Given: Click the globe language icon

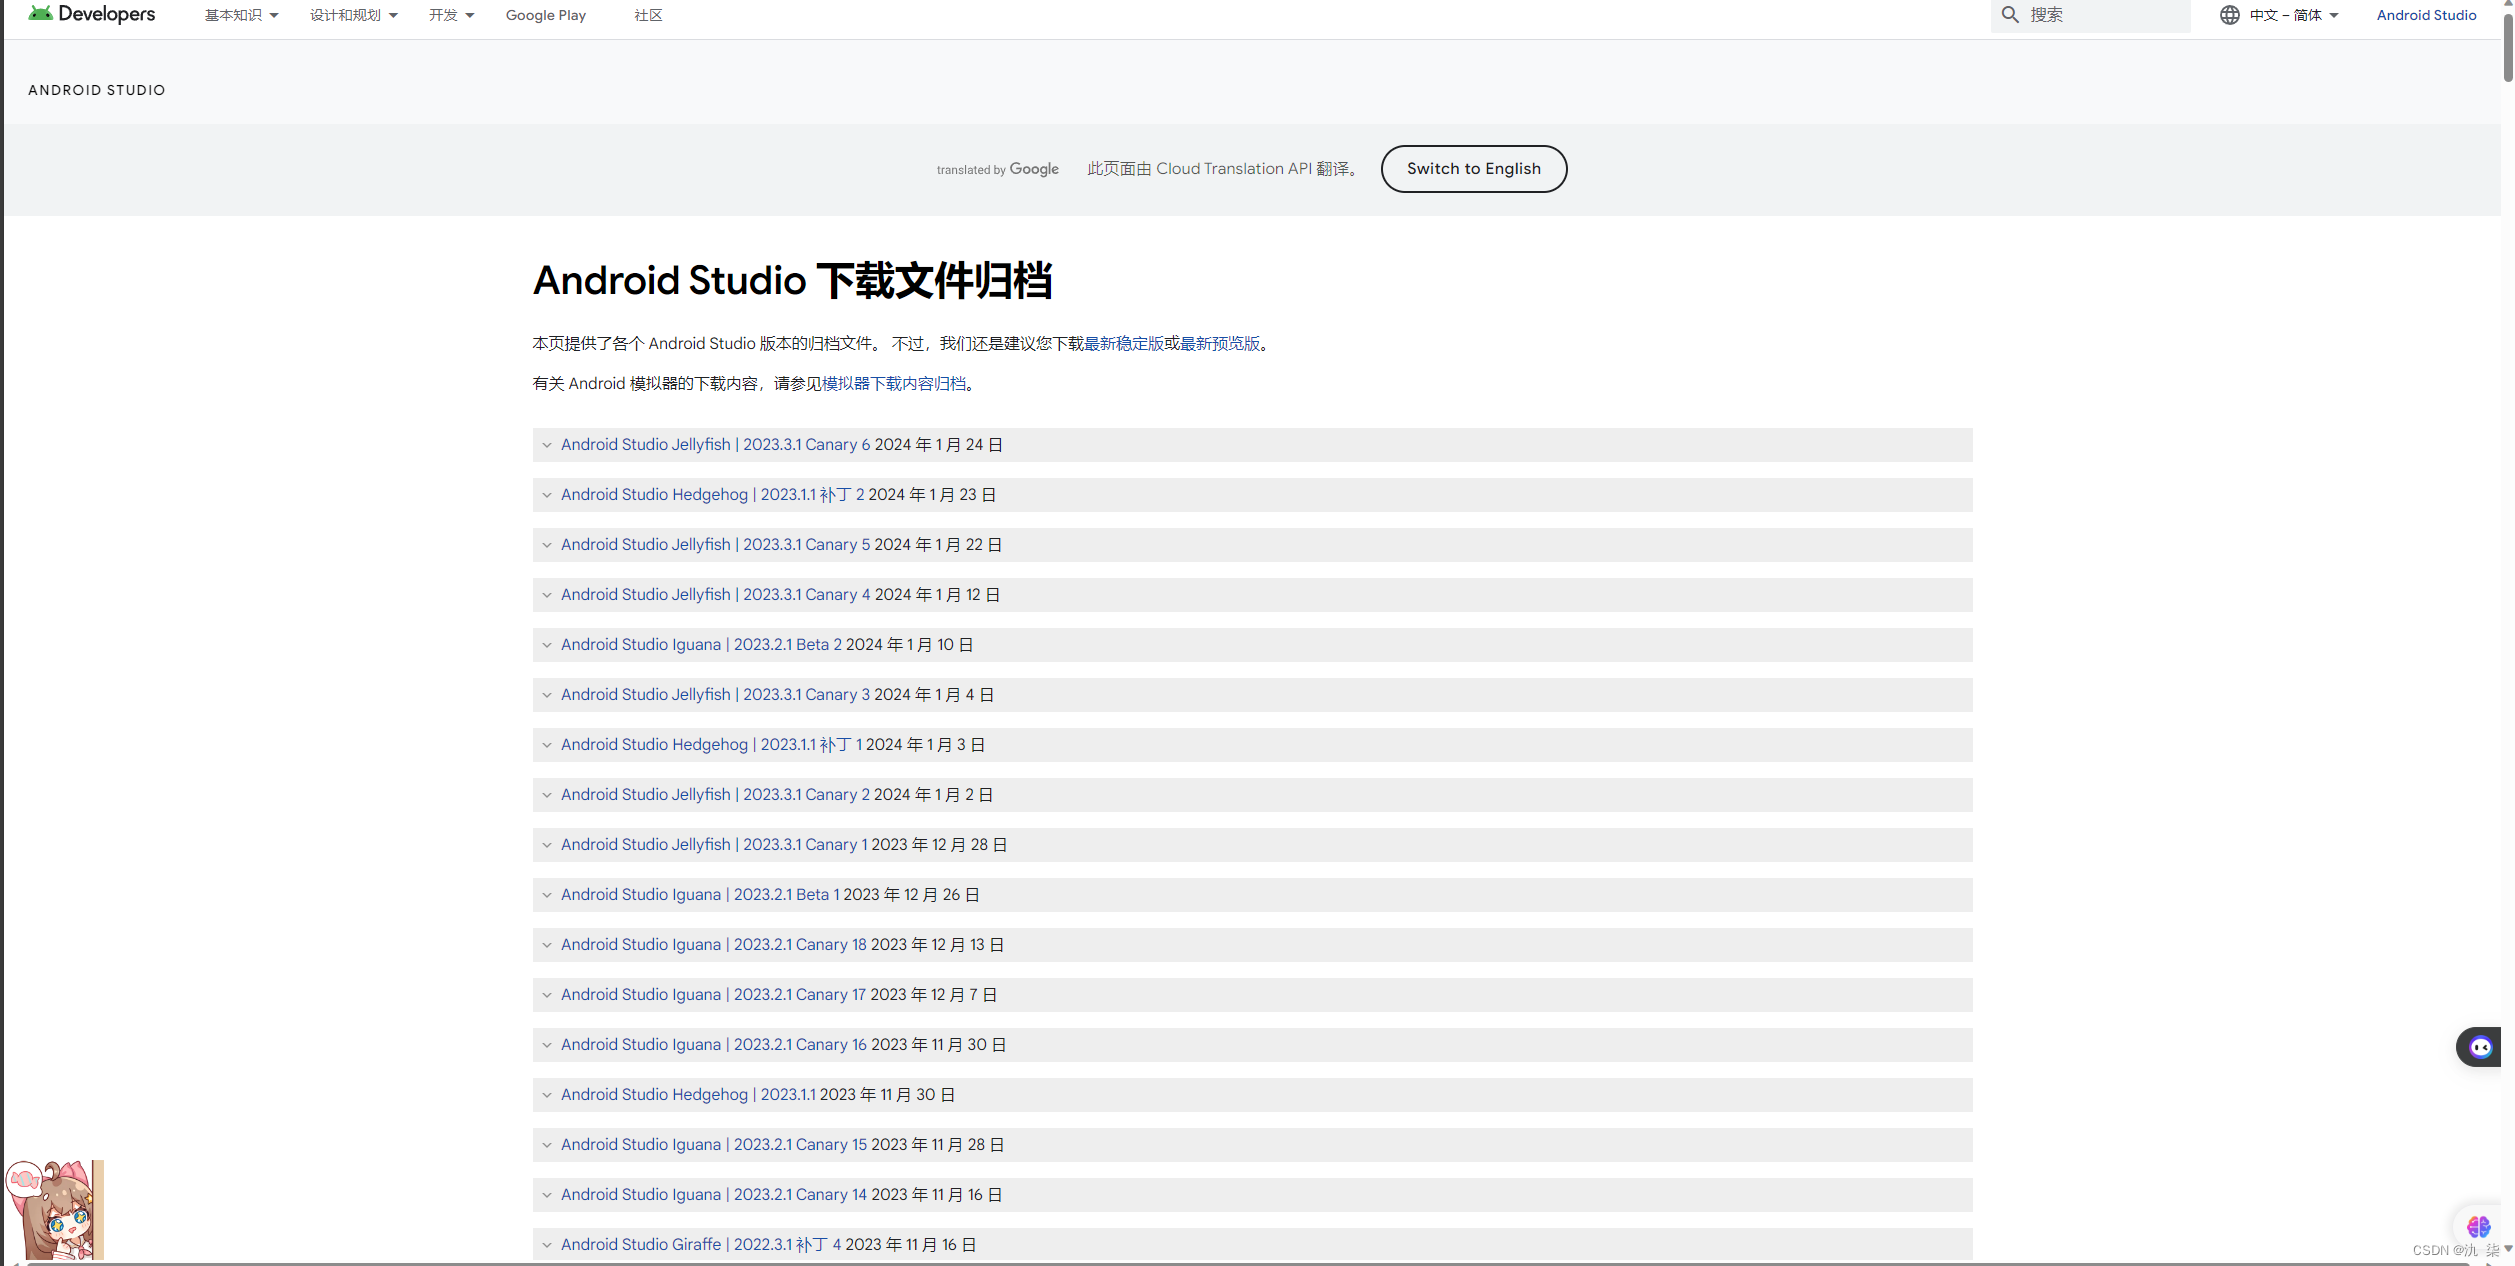Looking at the screenshot, I should pos(2229,15).
